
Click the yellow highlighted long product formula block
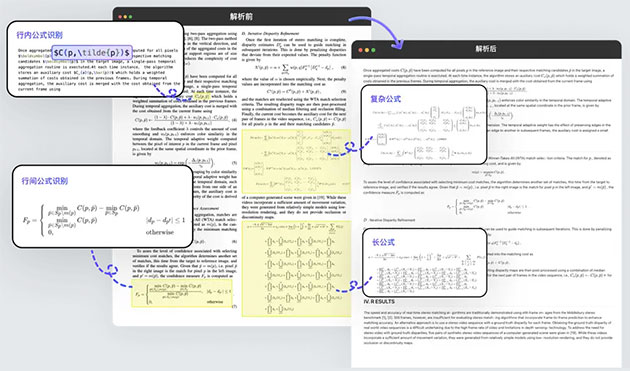click(x=296, y=269)
